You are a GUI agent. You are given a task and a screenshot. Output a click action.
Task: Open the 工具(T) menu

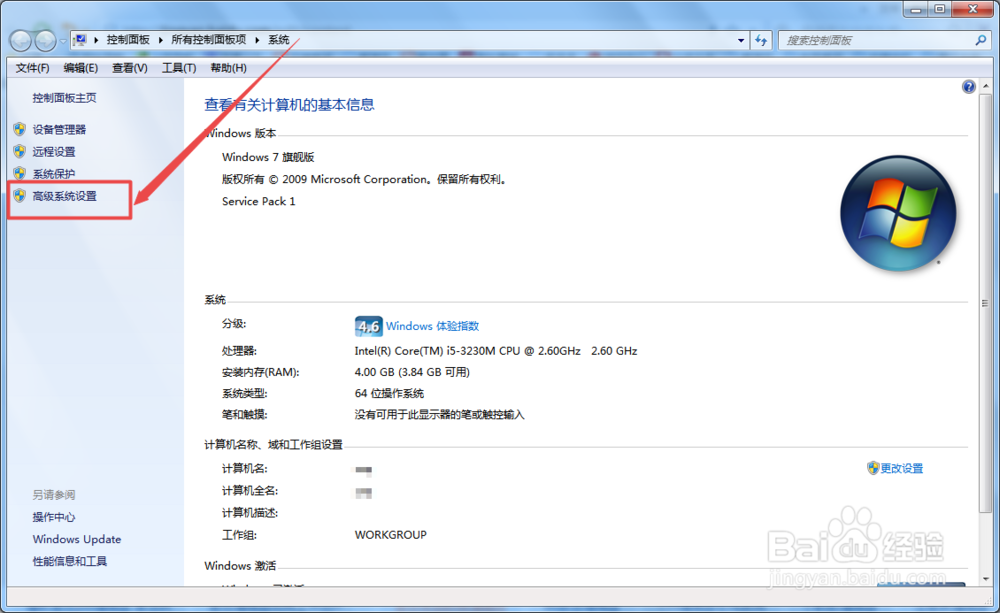coord(180,67)
